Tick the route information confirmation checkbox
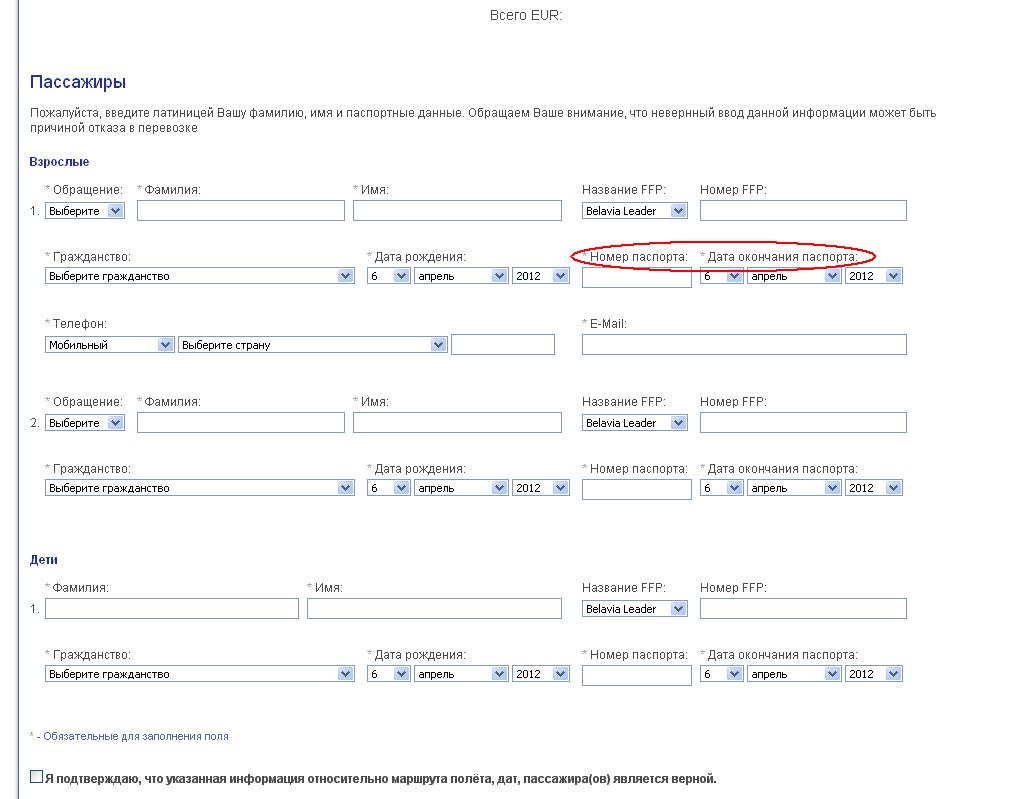 pos(37,777)
